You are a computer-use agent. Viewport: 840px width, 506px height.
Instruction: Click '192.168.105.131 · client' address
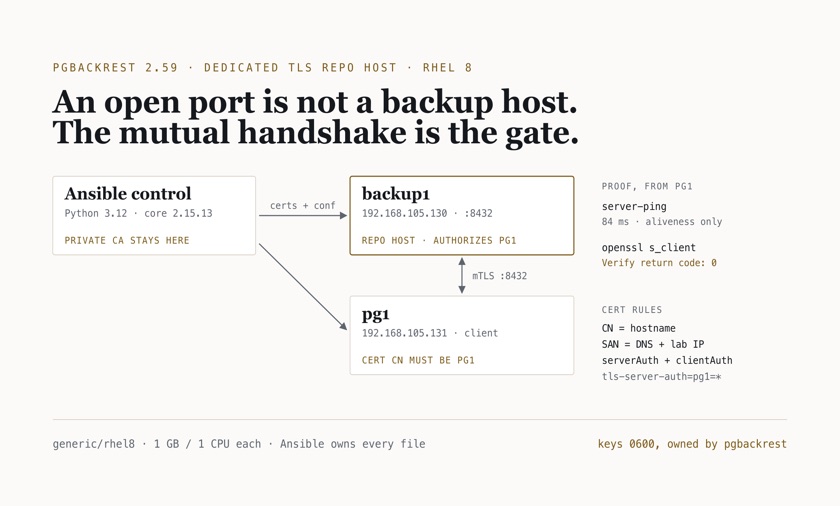tap(430, 333)
